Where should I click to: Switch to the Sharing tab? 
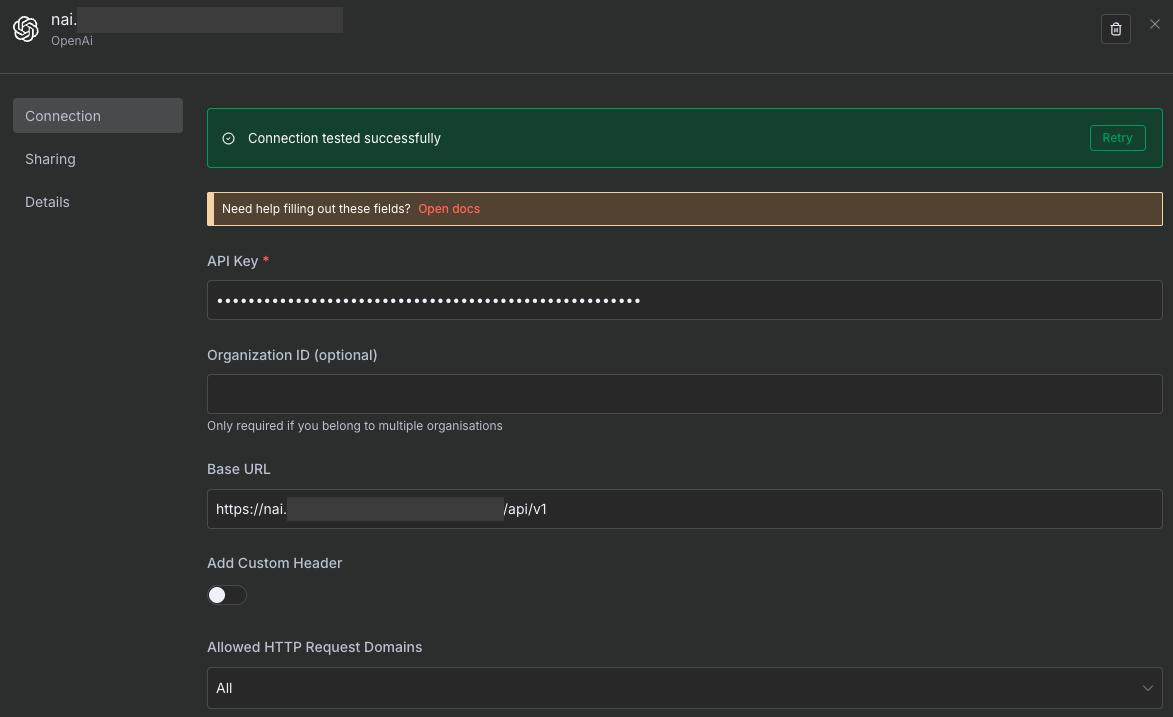(x=50, y=159)
